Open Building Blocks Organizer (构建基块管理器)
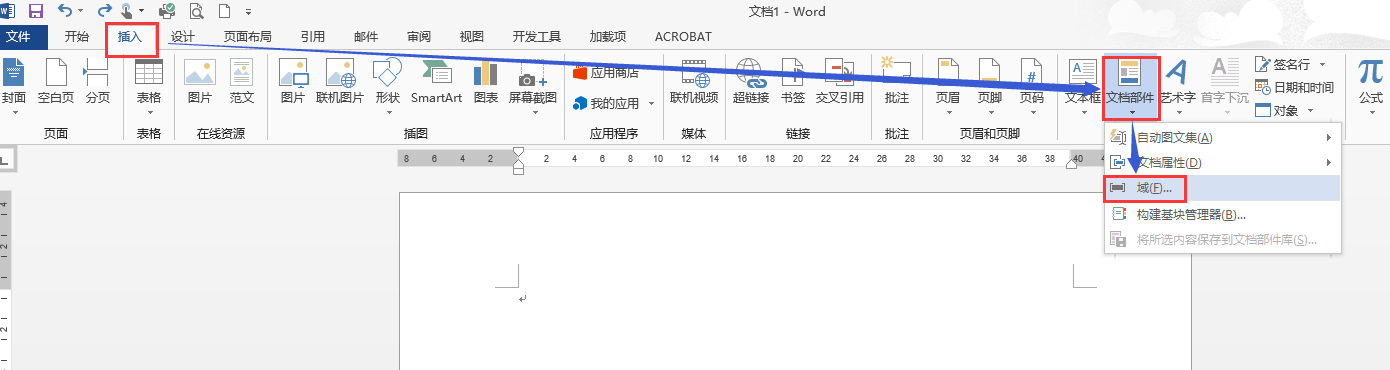 click(x=1222, y=214)
